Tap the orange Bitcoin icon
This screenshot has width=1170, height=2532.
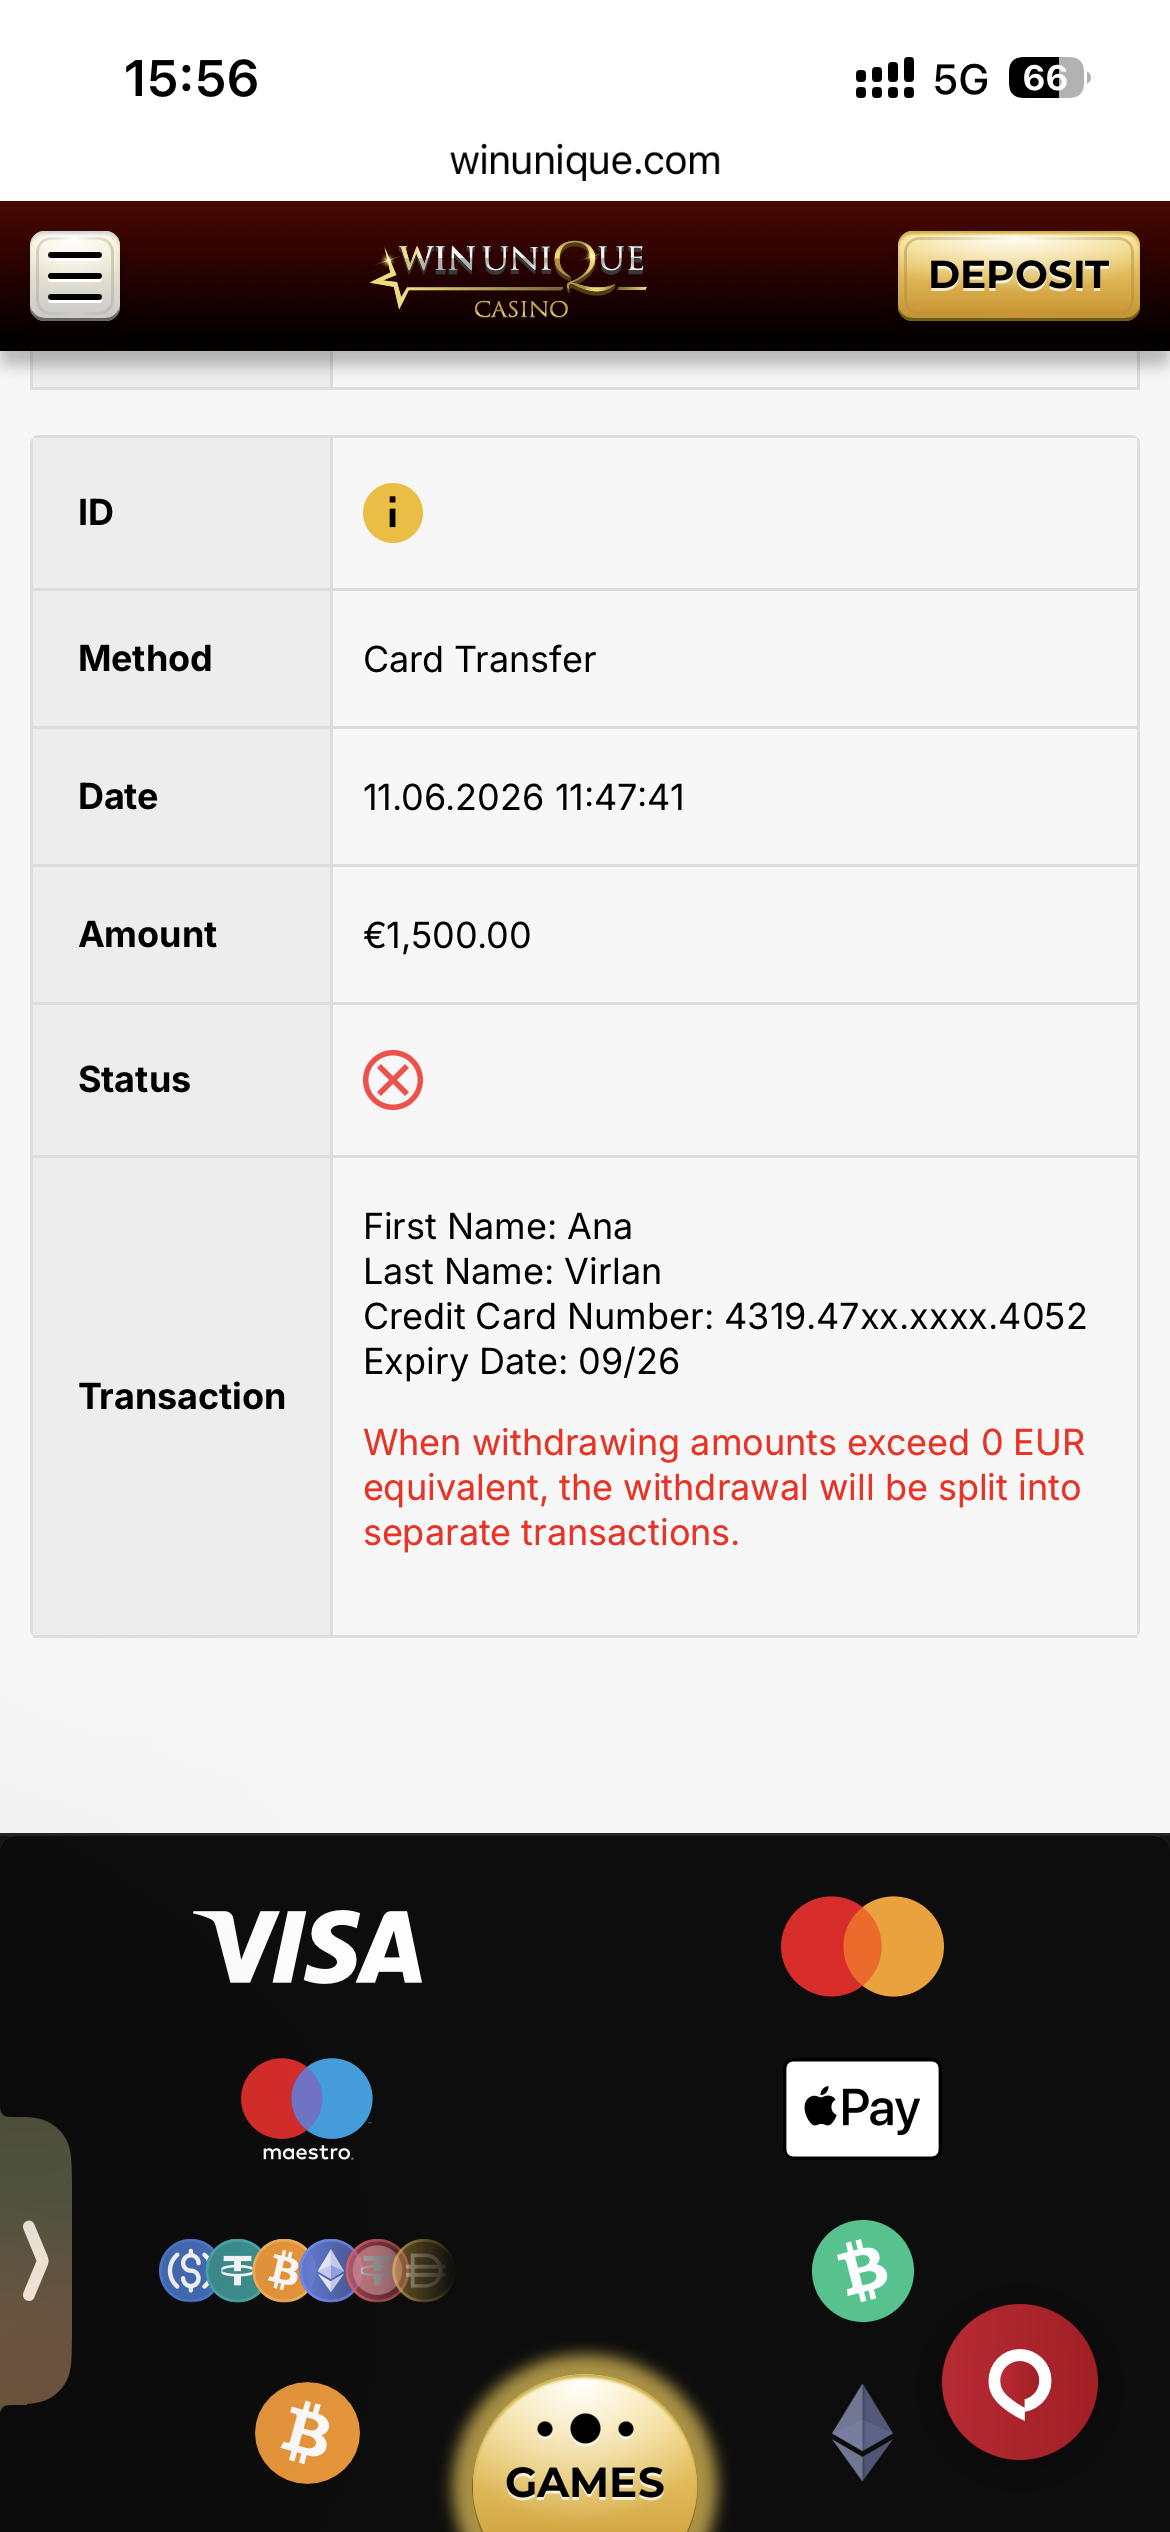(307, 2433)
